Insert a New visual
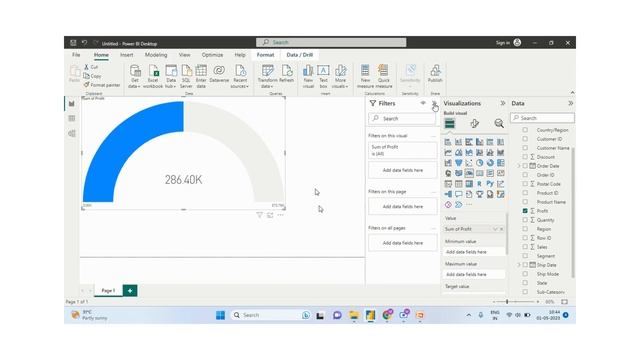The width and height of the screenshot is (640, 360). (308, 76)
